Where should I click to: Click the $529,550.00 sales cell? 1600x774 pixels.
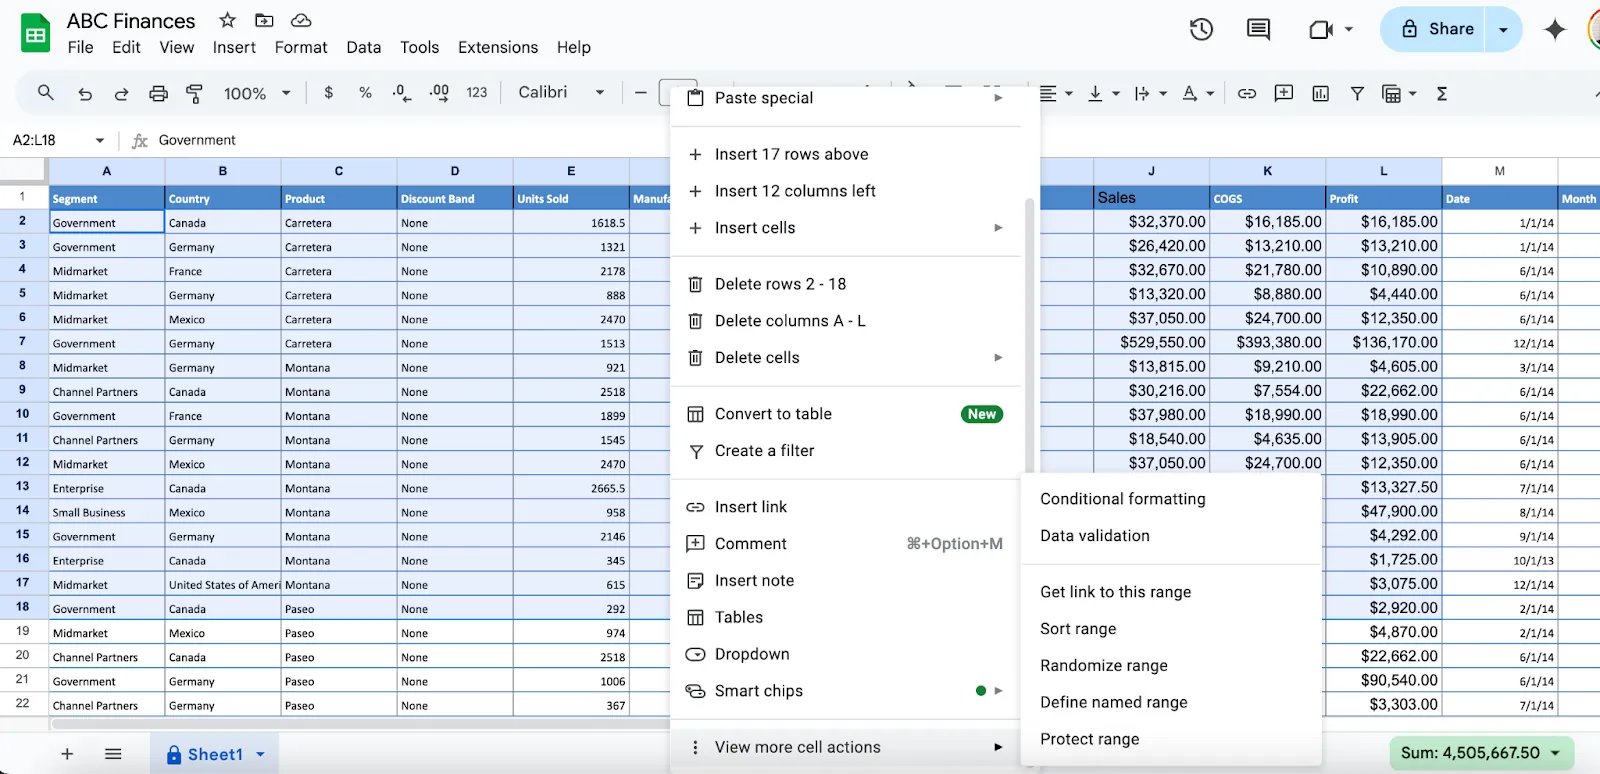coord(1151,342)
